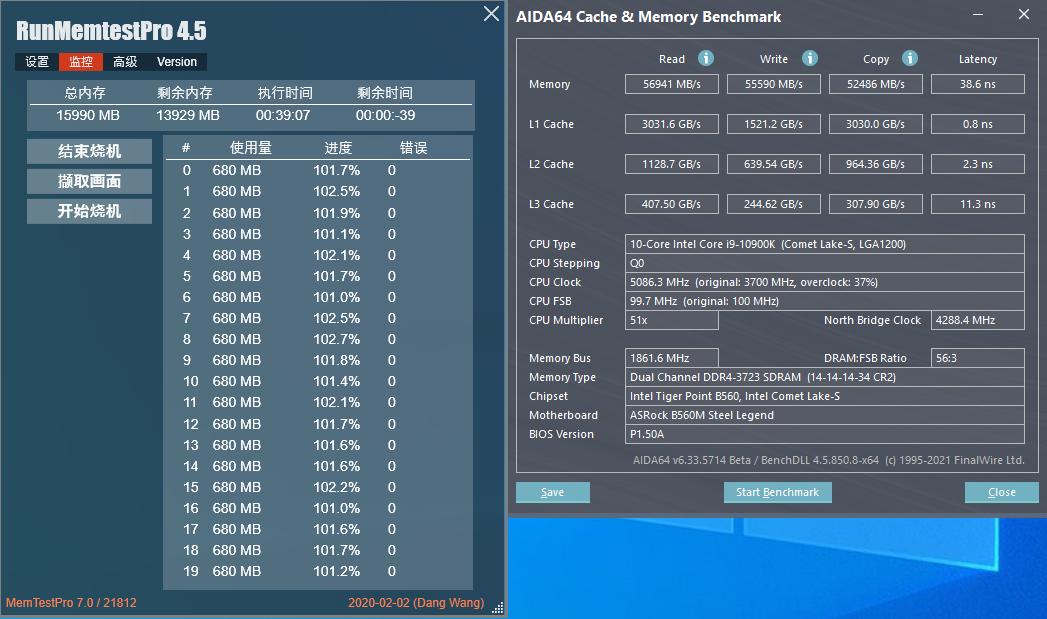Minimize the AIDA64 benchmark window
Viewport: 1047px width, 619px height.
pos(976,15)
